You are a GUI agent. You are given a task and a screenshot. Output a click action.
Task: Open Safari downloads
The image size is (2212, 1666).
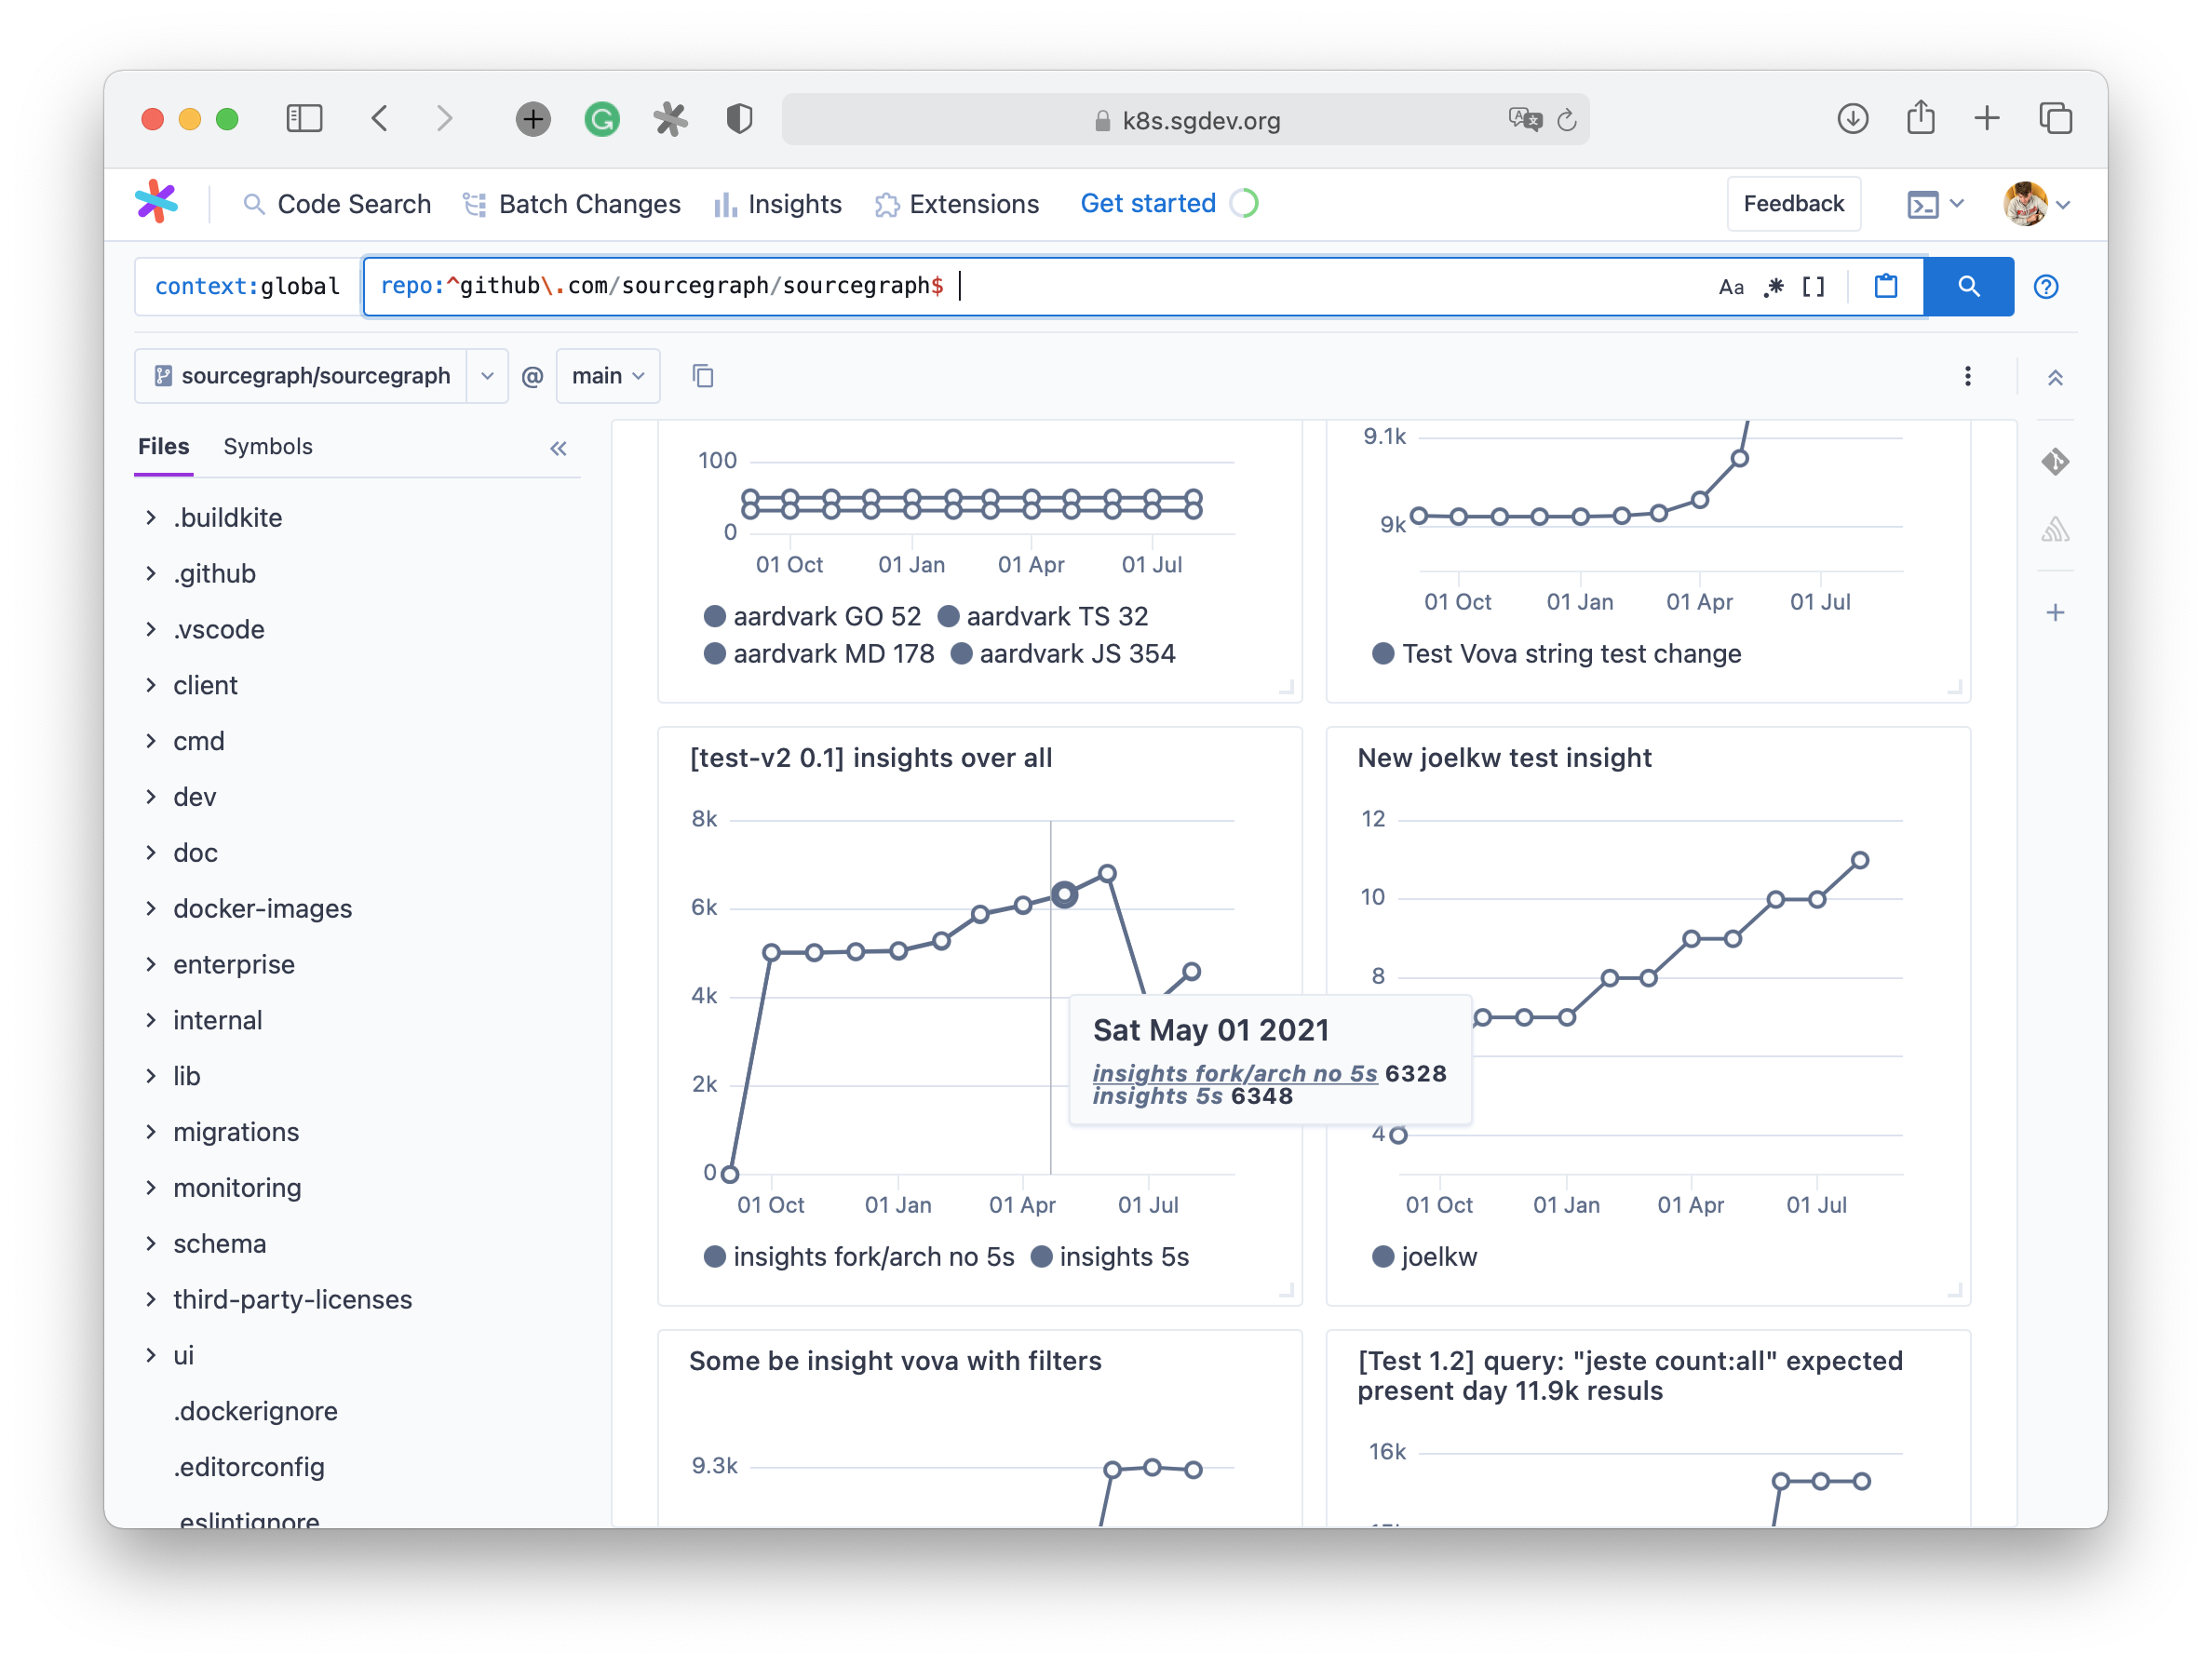(1852, 119)
